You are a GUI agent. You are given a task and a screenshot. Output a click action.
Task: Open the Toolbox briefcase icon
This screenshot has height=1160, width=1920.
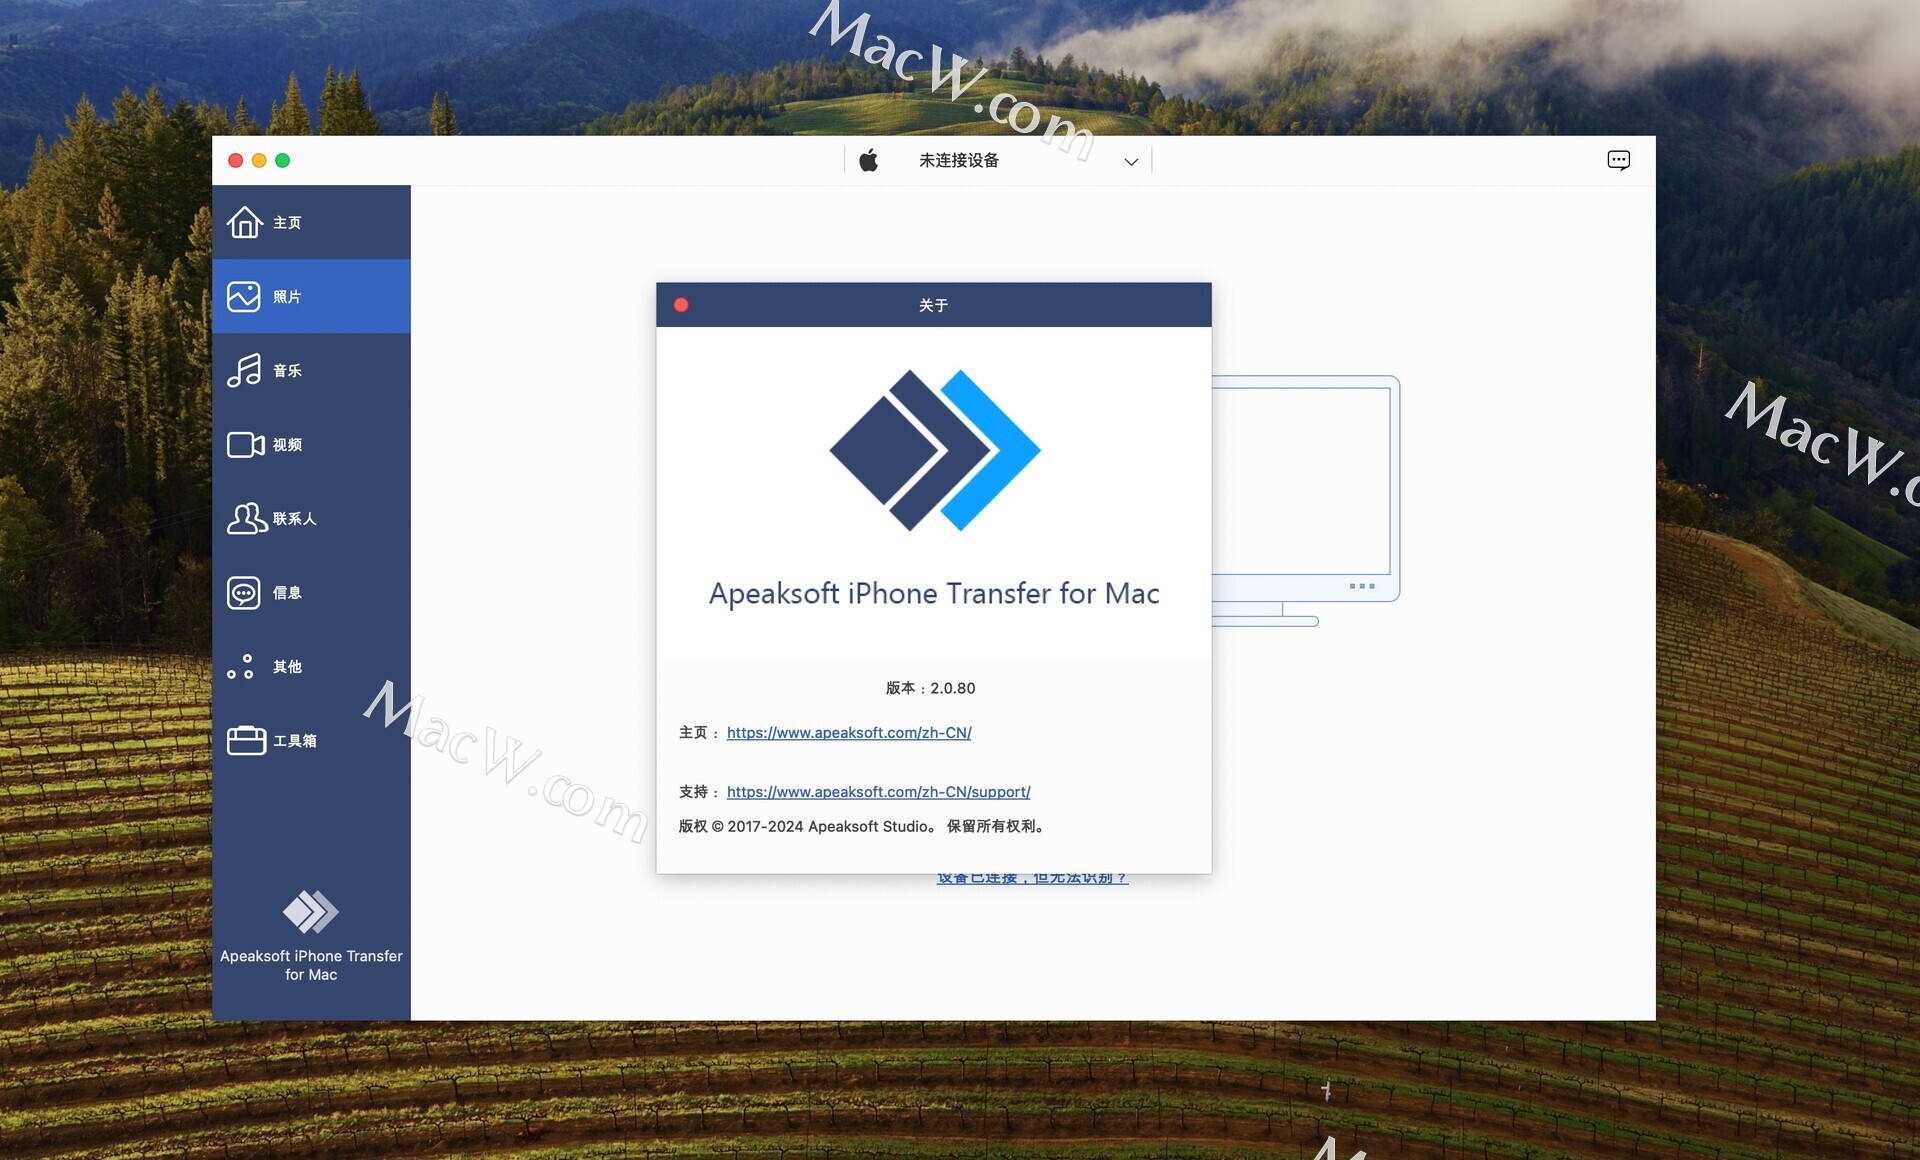[x=246, y=740]
